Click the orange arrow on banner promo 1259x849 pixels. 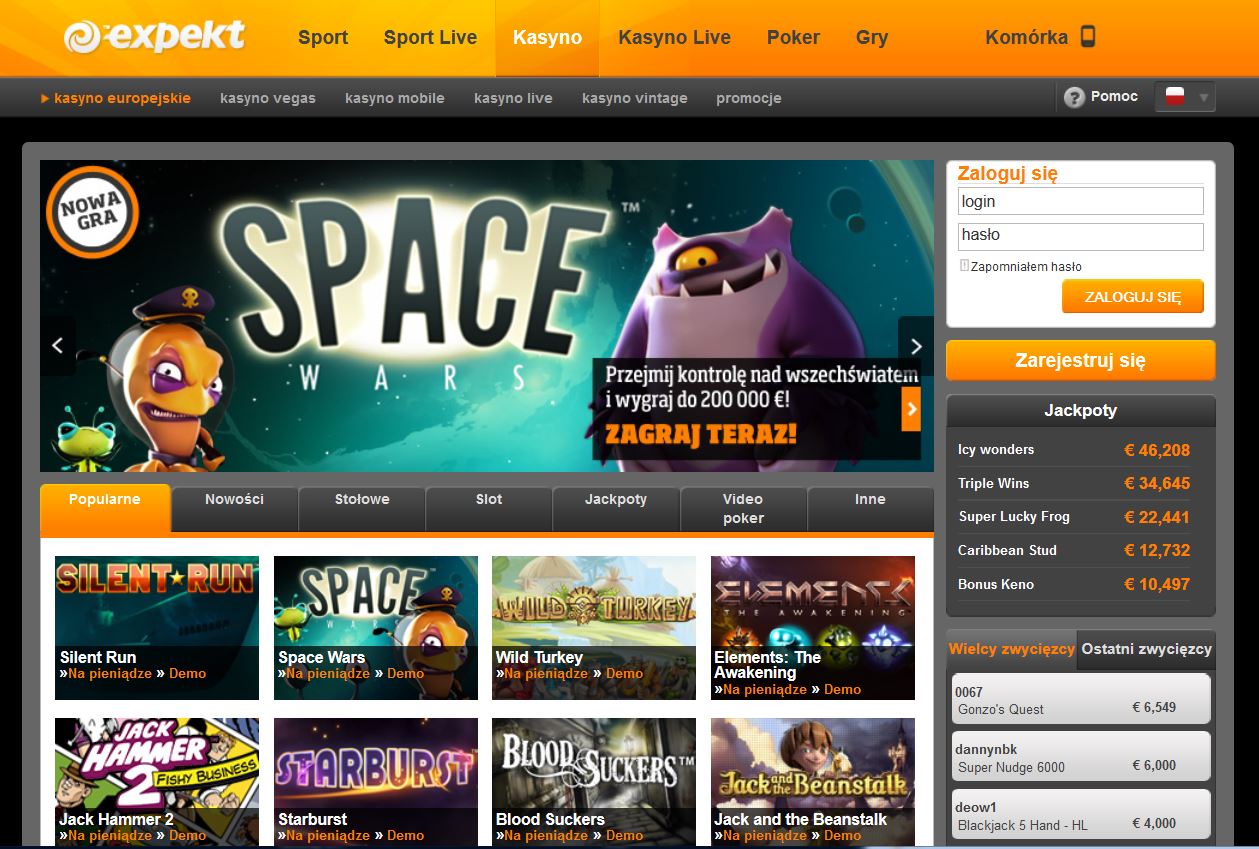[910, 408]
